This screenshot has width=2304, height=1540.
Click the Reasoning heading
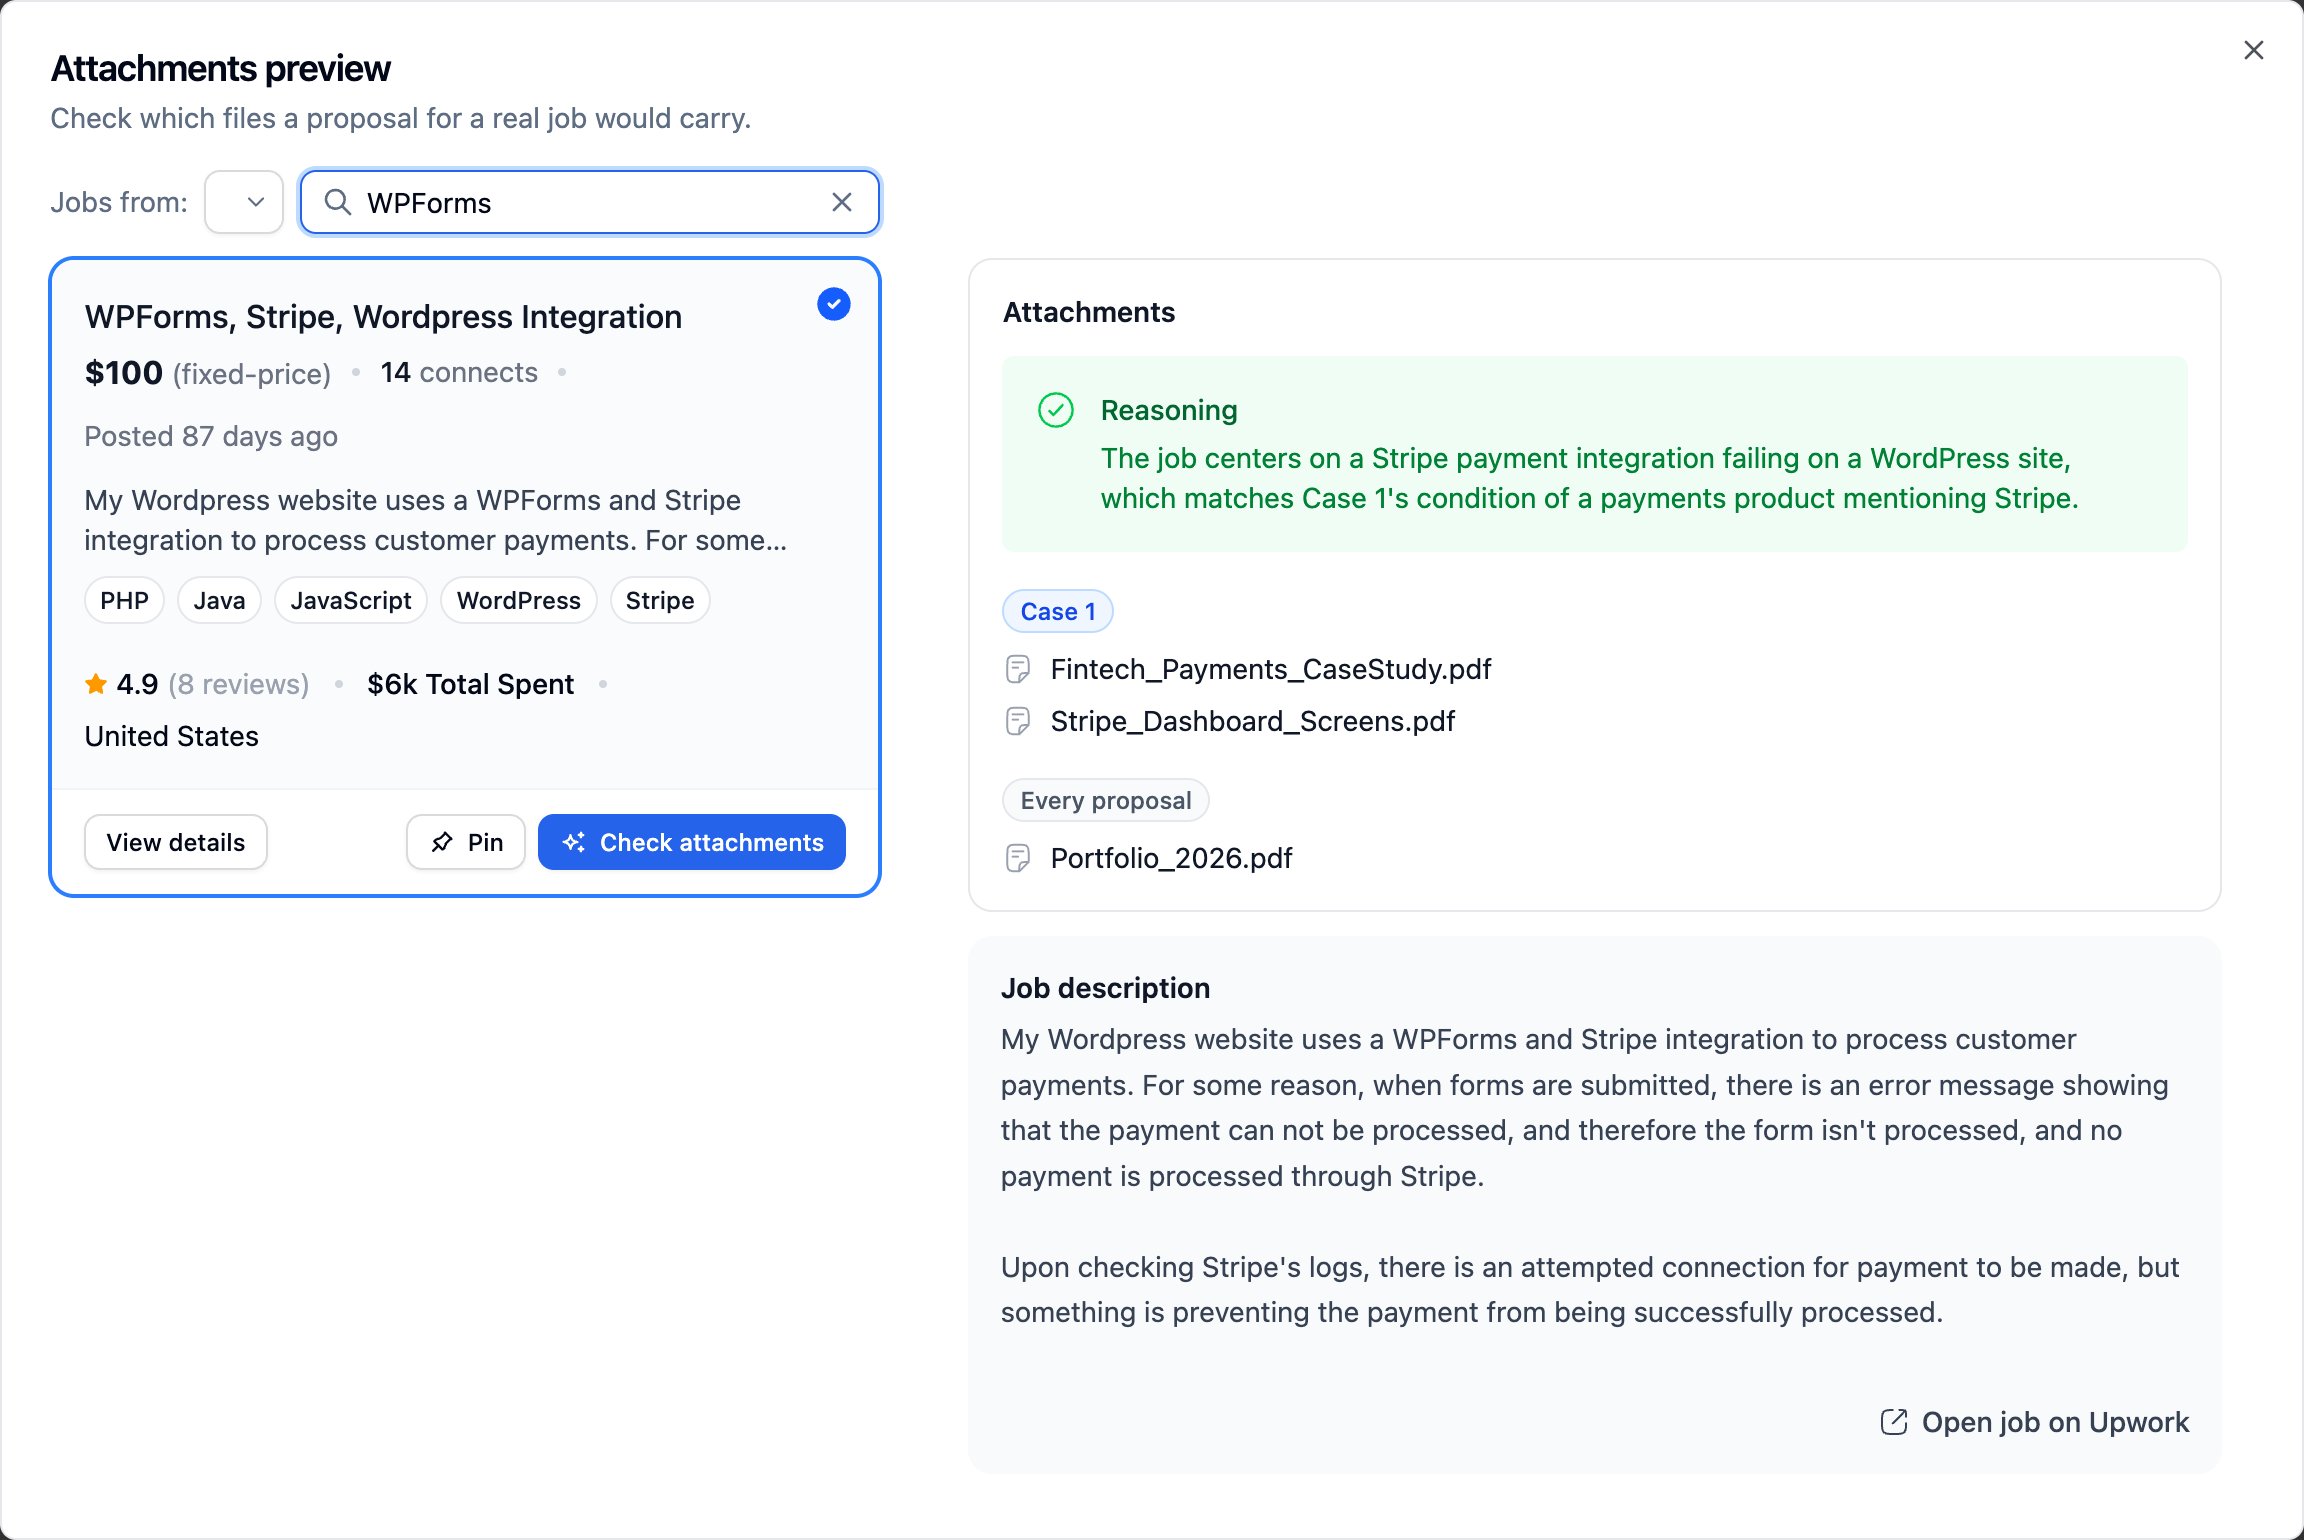pyautogui.click(x=1169, y=410)
